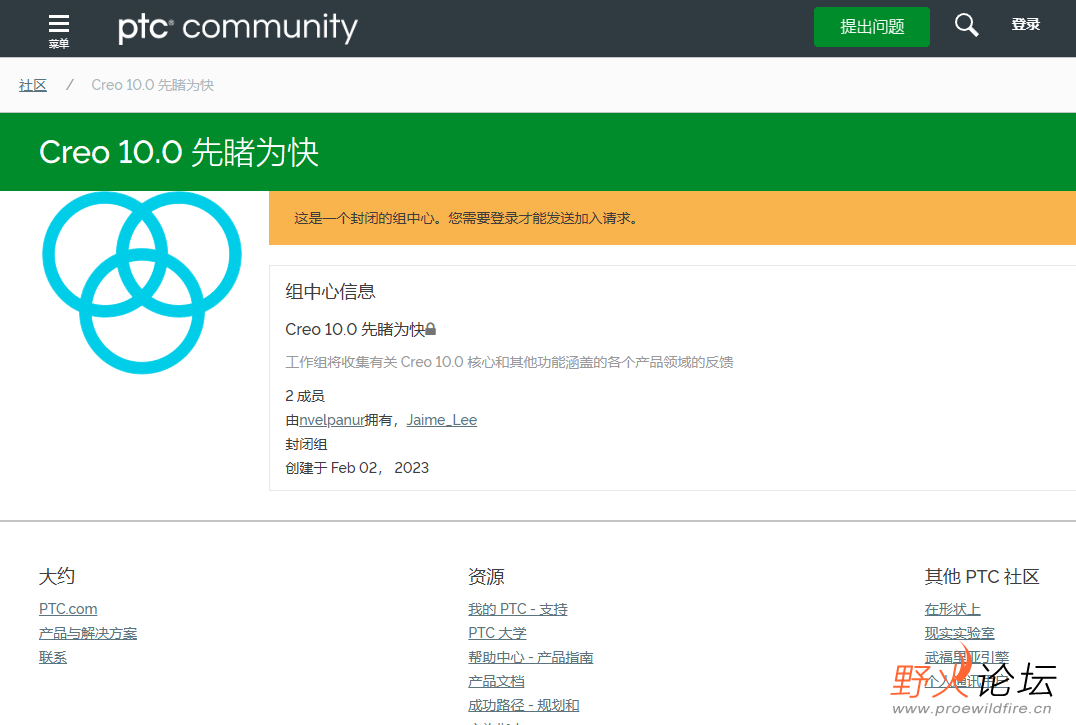Open the hamburger 菜单 menu
This screenshot has width=1076, height=725.
coord(58,31)
